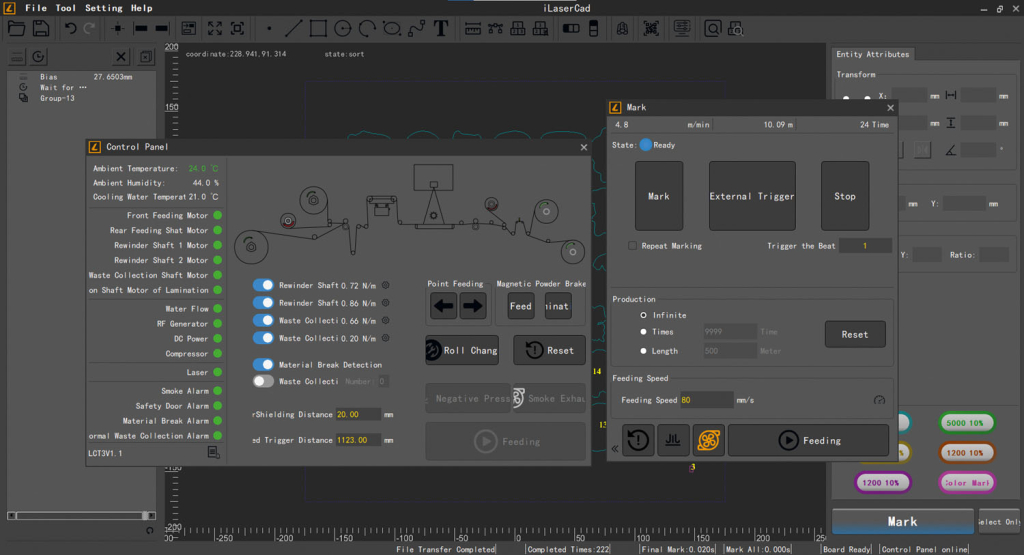Select the Line drawing tool

(293, 29)
